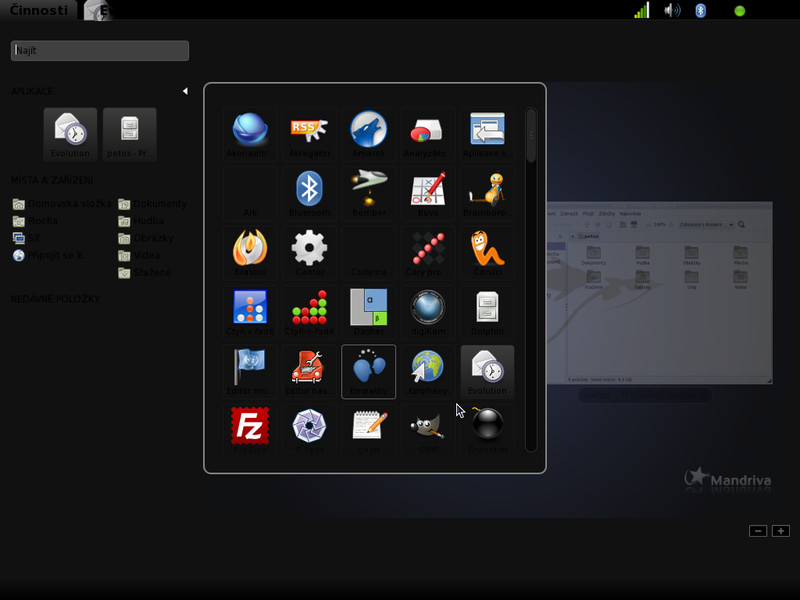The height and width of the screenshot is (600, 800).
Task: Open the Stažené downloads folder
Action: point(145,272)
